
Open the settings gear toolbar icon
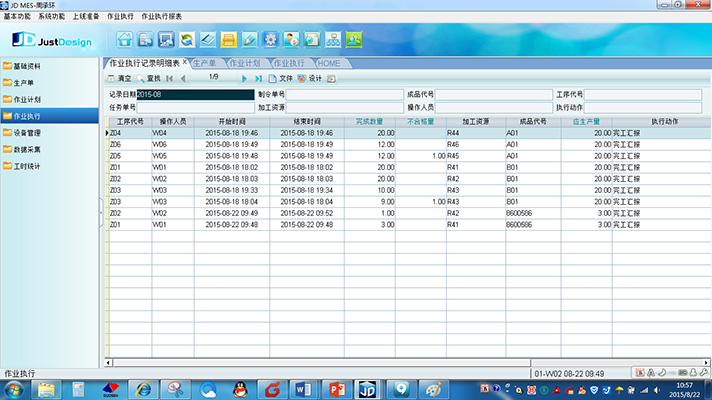(x=270, y=40)
